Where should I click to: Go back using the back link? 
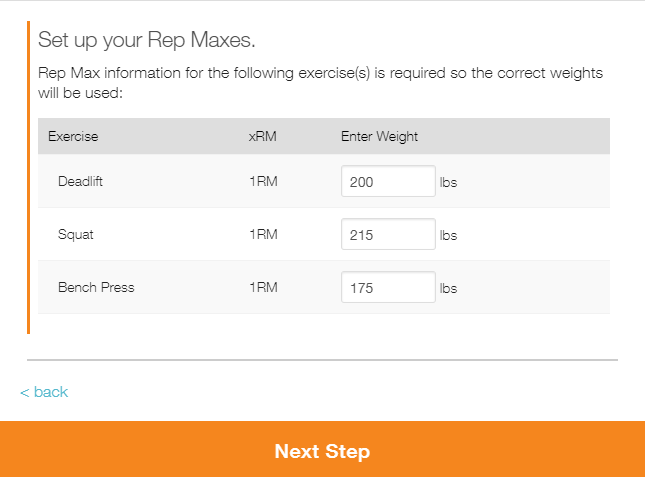coord(44,392)
